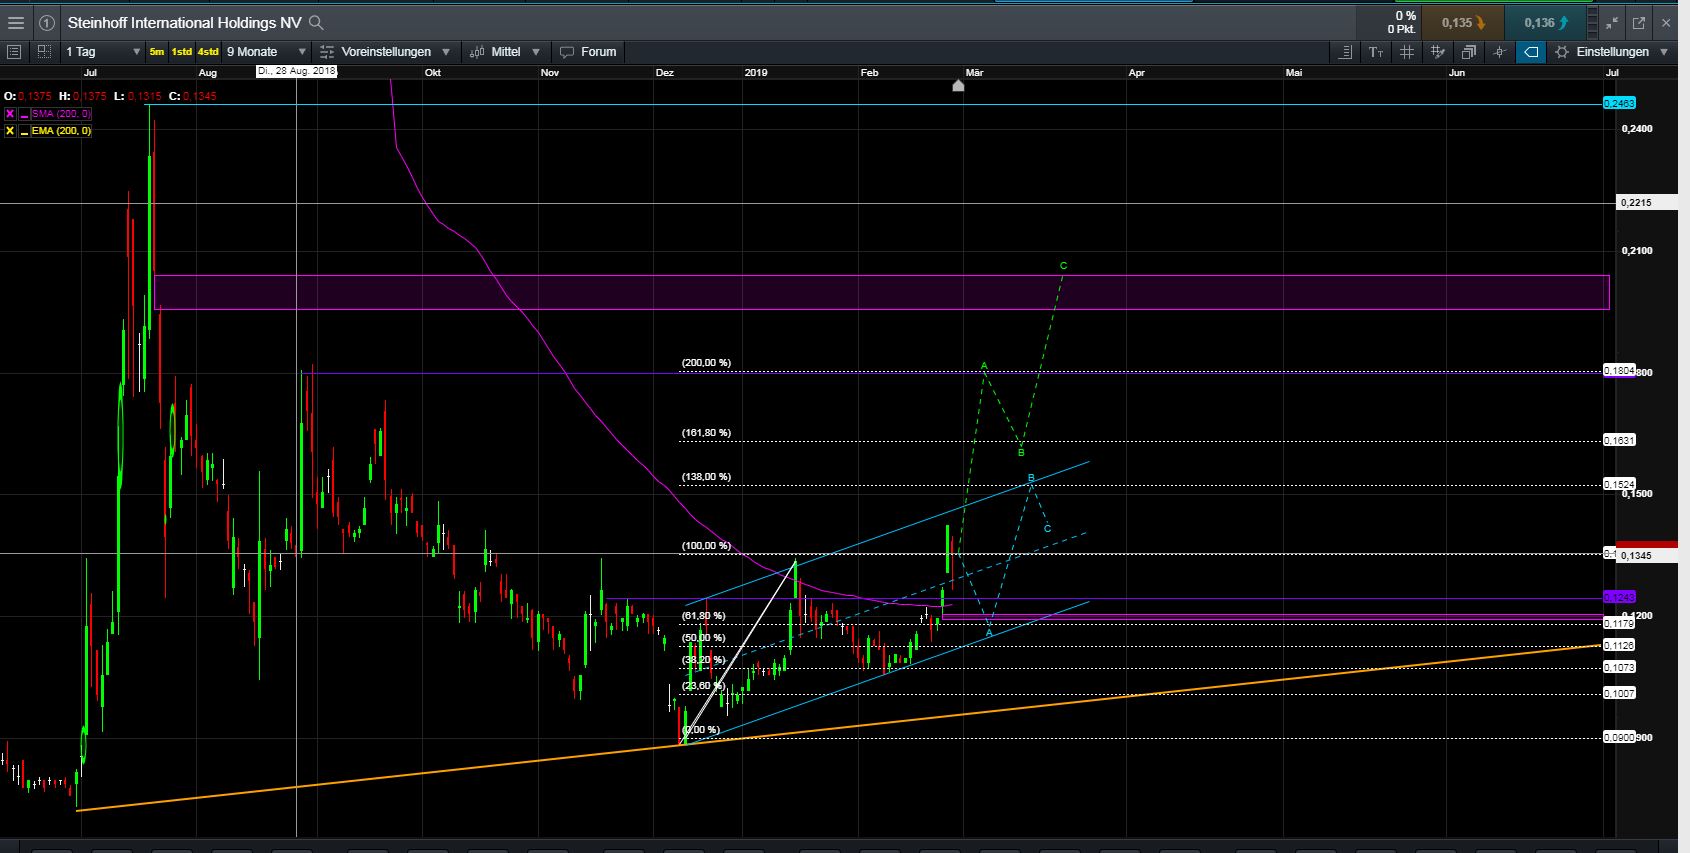Click the 0 % change readout
The height and width of the screenshot is (853, 1690).
click(x=1405, y=16)
